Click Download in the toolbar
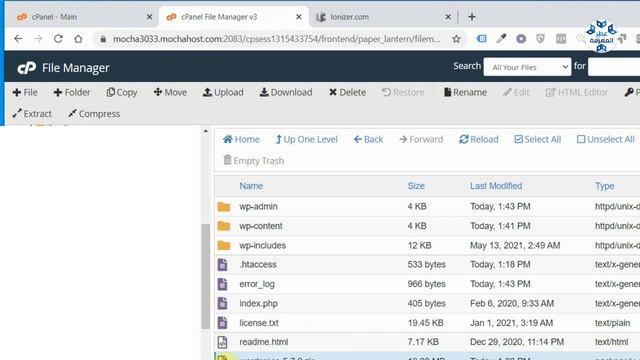This screenshot has height=360, width=640. (286, 92)
